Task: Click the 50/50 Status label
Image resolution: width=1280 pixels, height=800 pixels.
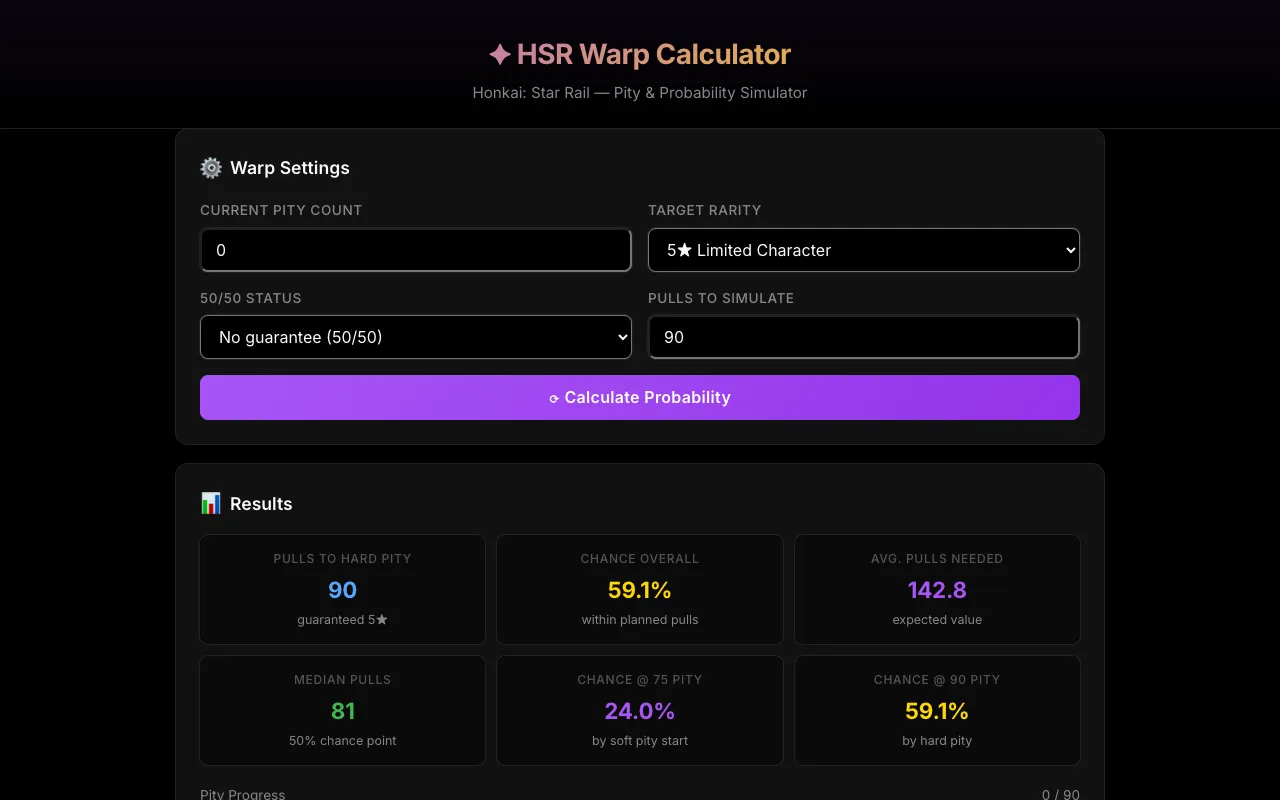Action: [x=251, y=298]
